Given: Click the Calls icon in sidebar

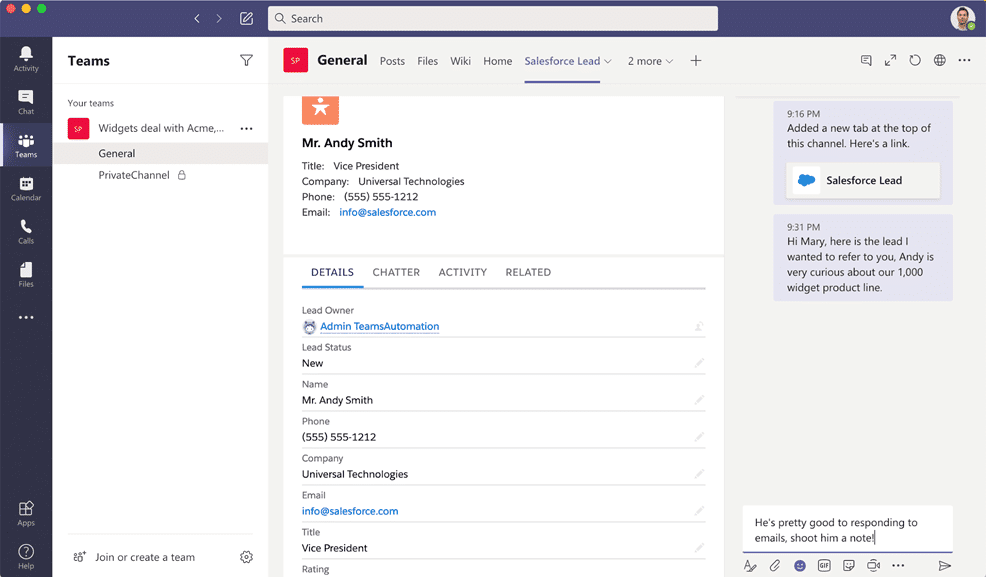Looking at the screenshot, I should [x=26, y=231].
